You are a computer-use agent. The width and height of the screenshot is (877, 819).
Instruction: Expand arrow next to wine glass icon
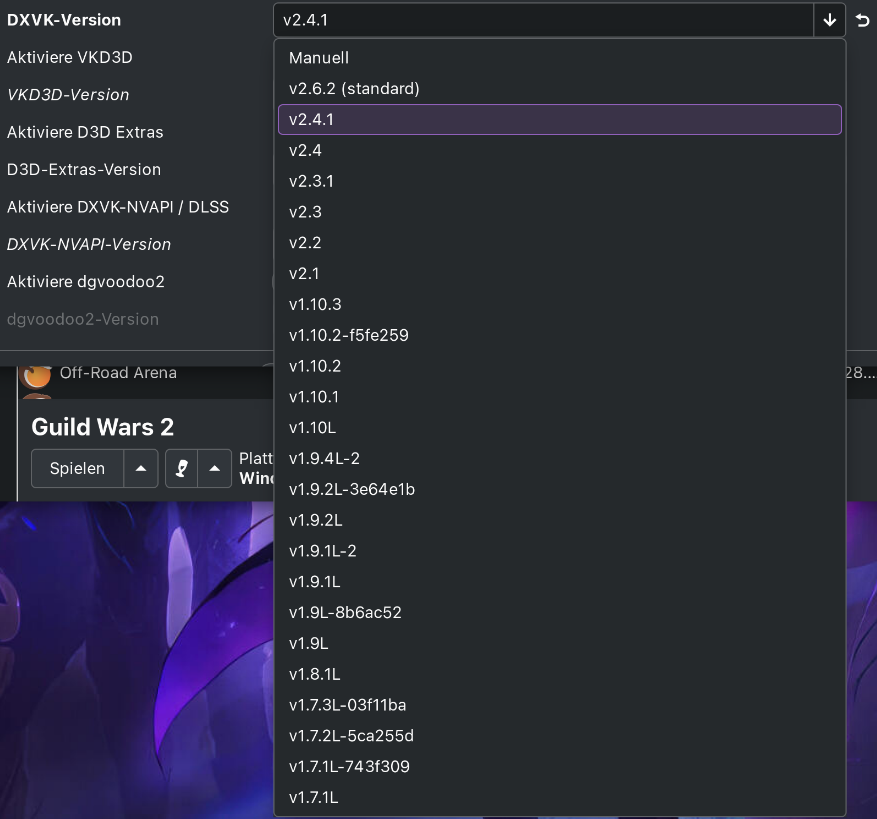click(215, 468)
